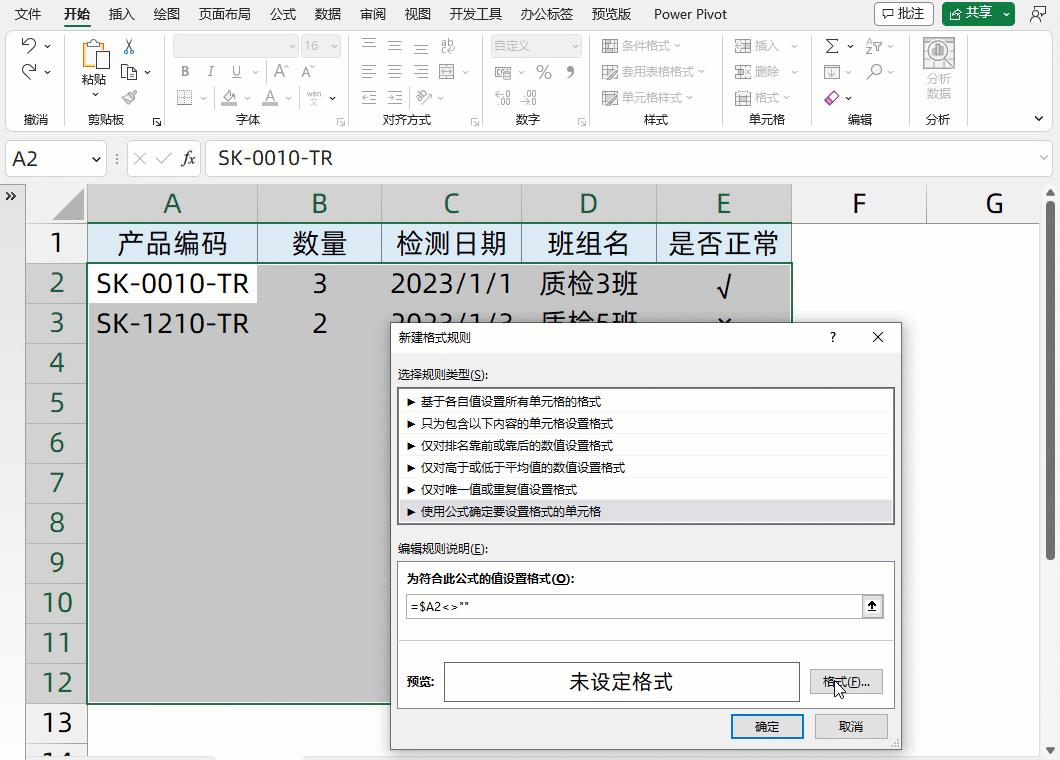Click the Format Painter icon
This screenshot has height=760, width=1060.
[130, 96]
